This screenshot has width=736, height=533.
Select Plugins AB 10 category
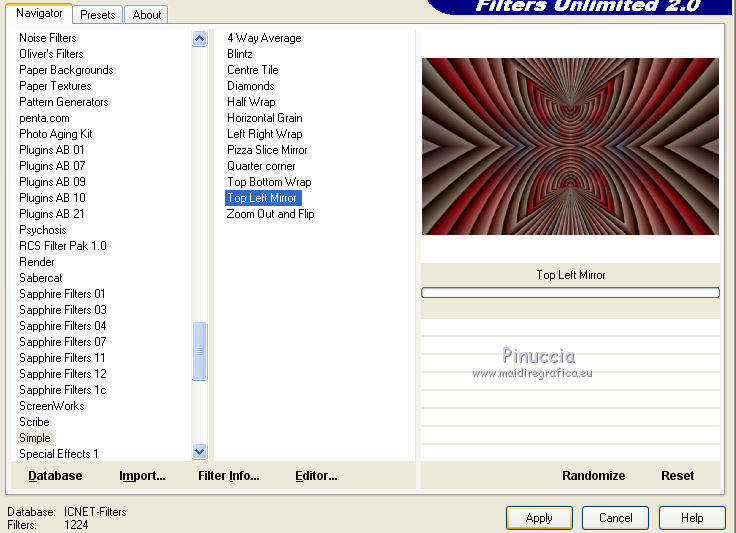pyautogui.click(x=52, y=198)
